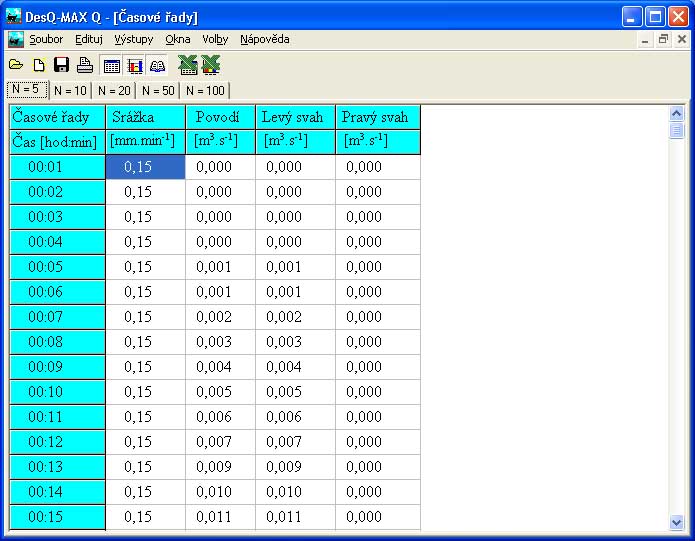Switch to the N = 10 tab
Screen dimensions: 695x541
(70, 90)
